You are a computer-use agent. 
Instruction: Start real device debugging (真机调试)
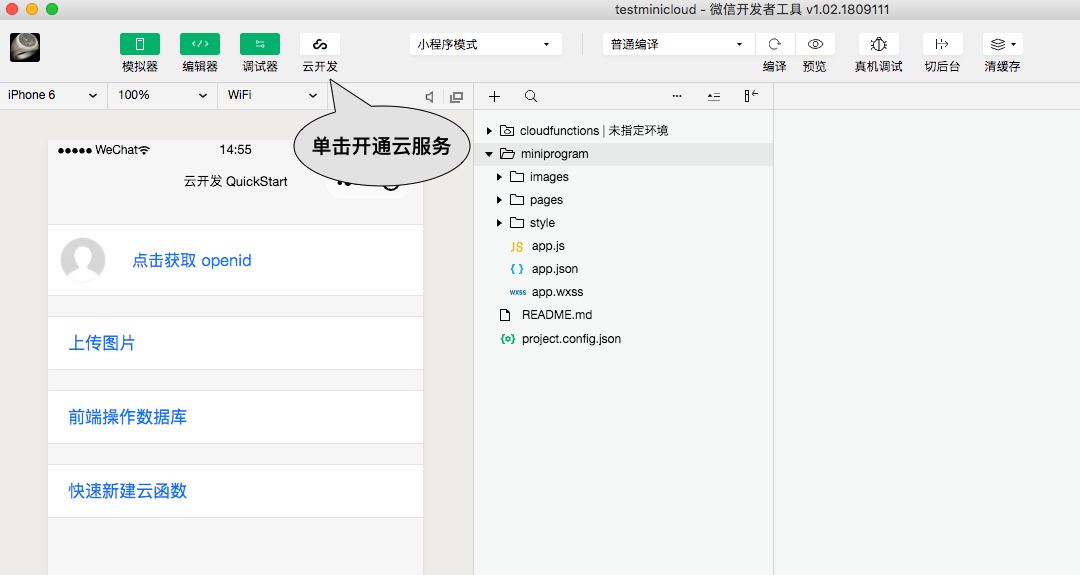(878, 44)
